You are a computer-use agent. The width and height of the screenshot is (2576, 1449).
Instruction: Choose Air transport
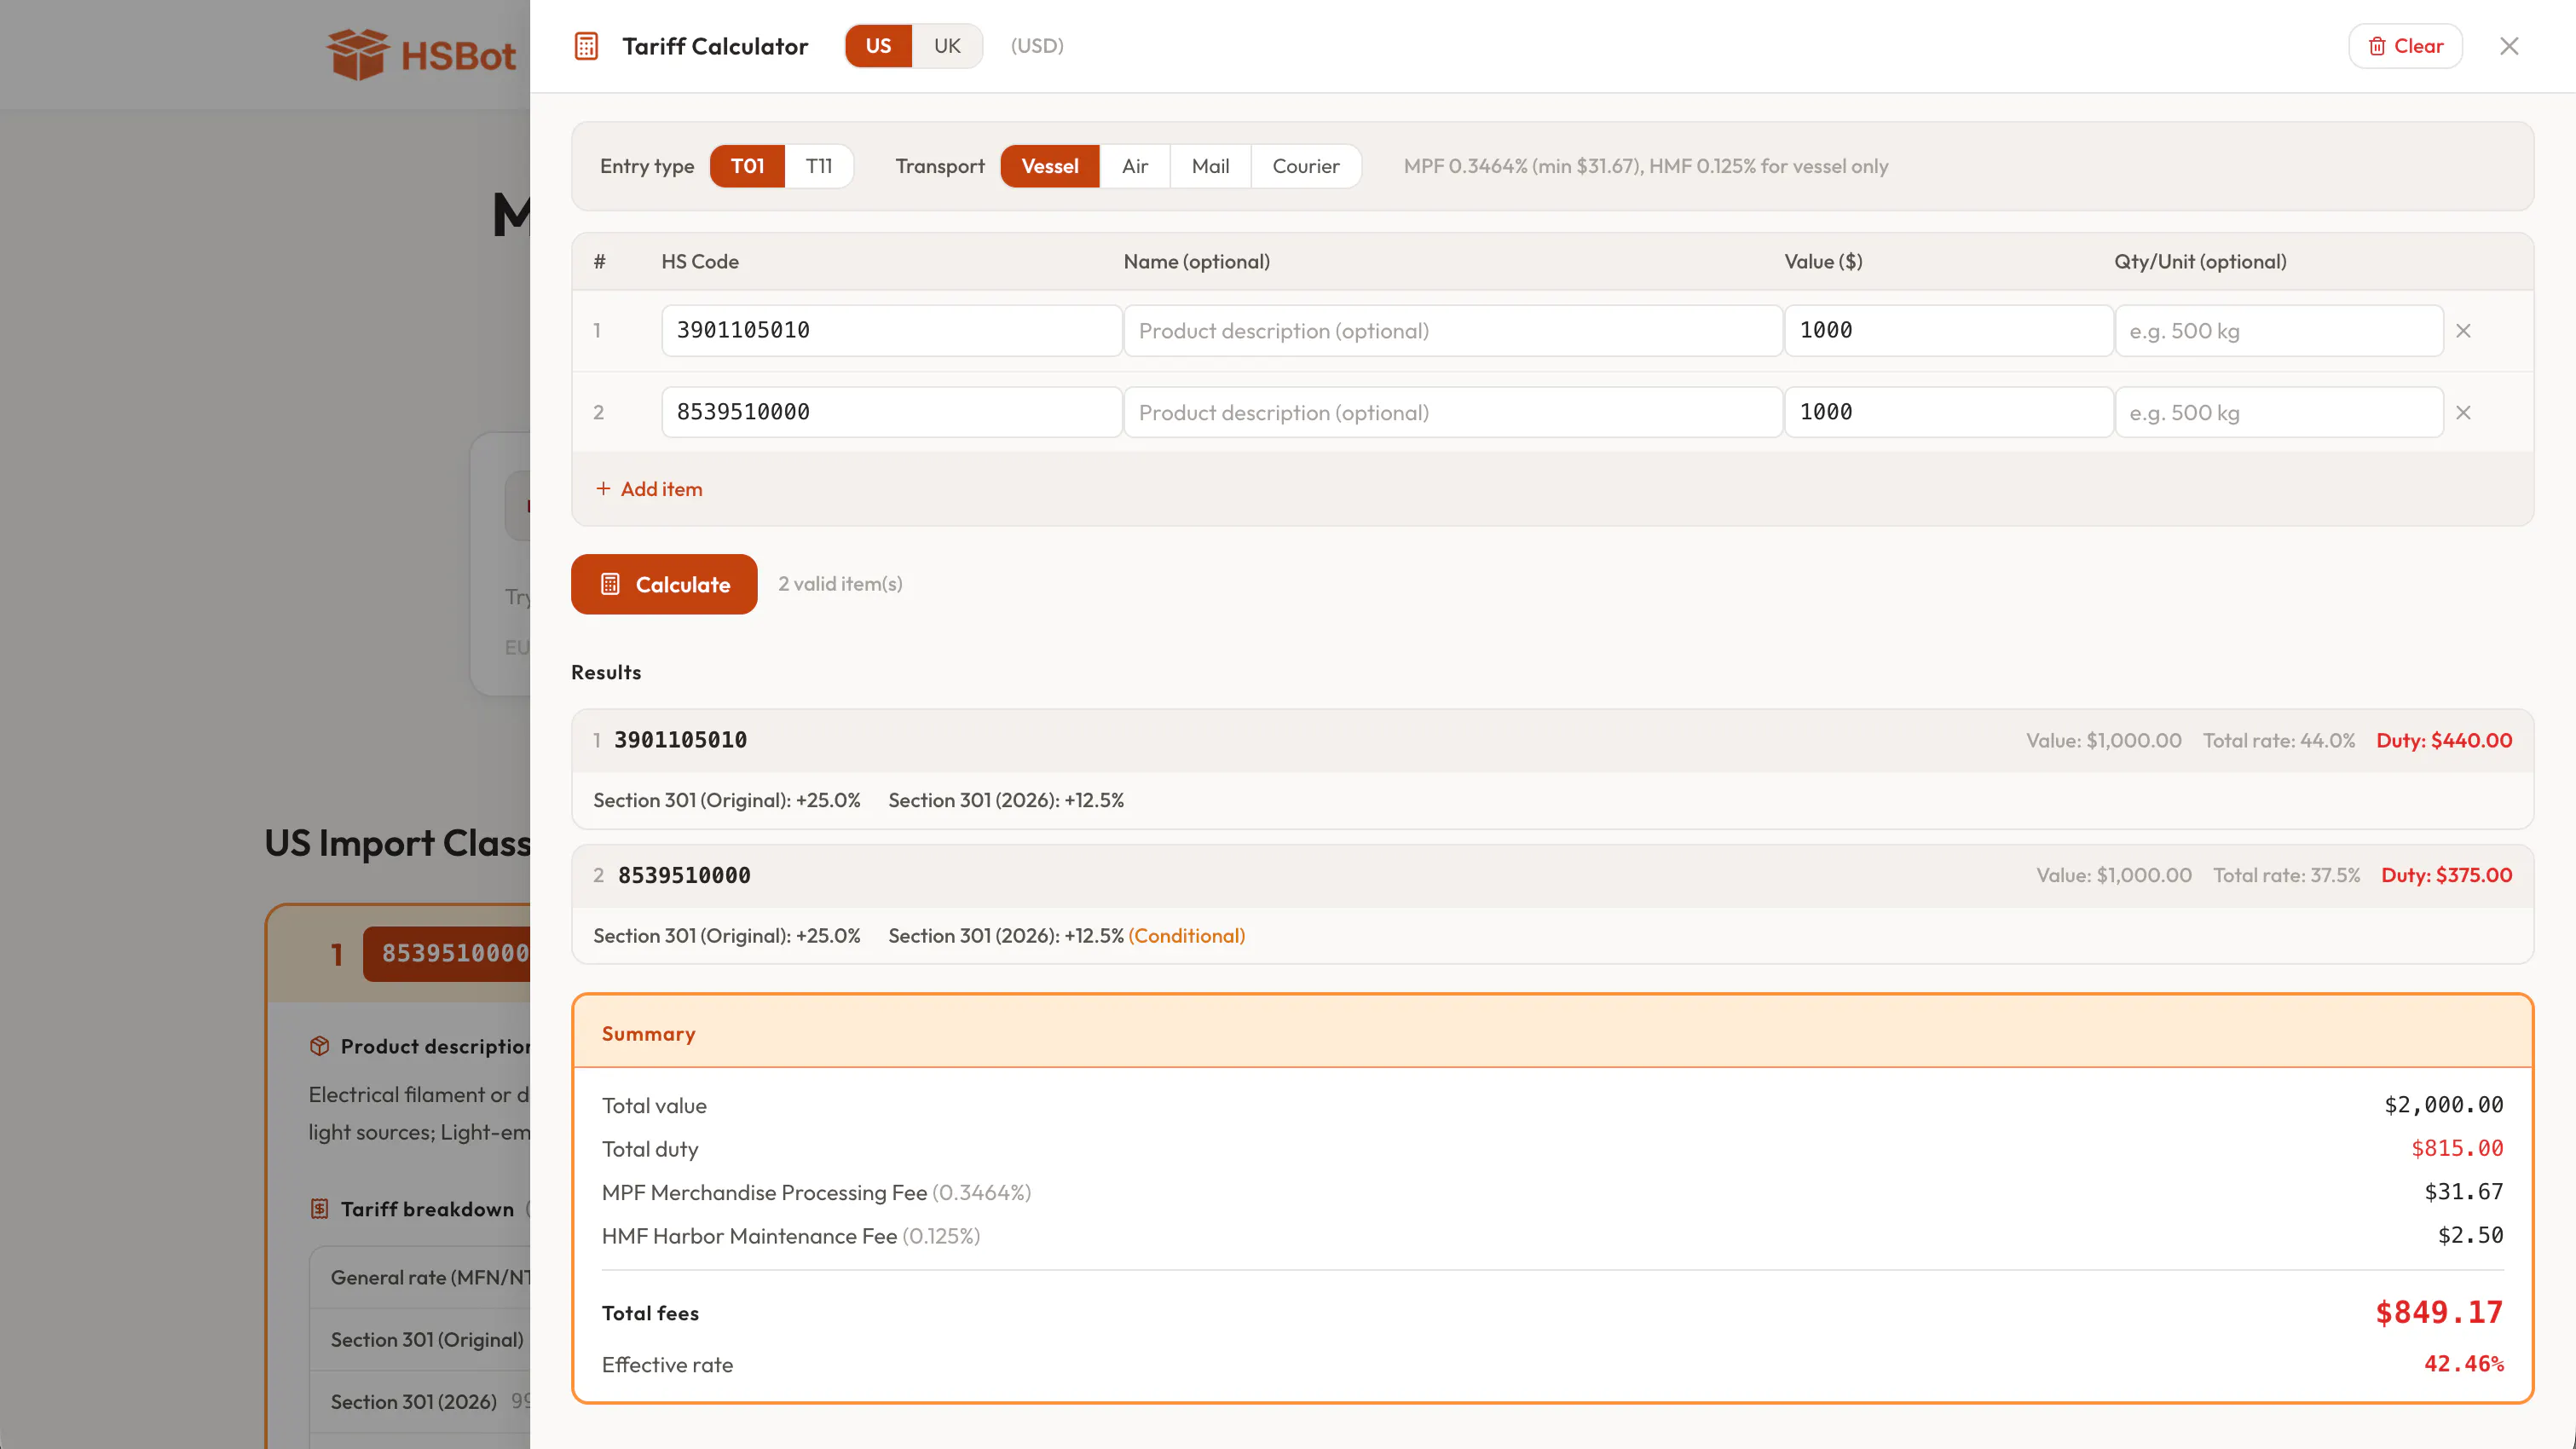(x=1134, y=166)
